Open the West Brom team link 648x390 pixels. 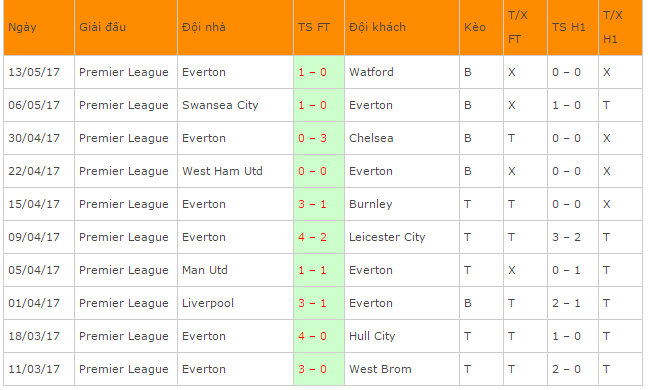click(x=380, y=369)
